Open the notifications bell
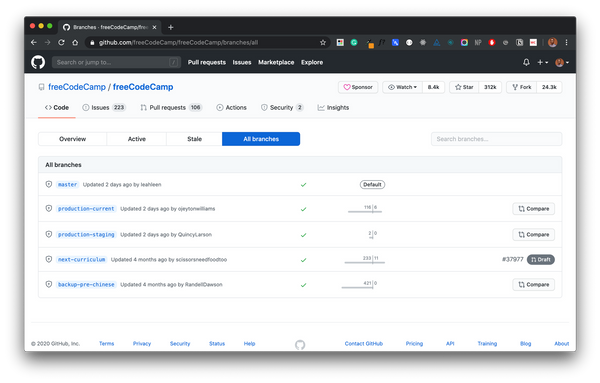The width and height of the screenshot is (600, 383). [526, 62]
